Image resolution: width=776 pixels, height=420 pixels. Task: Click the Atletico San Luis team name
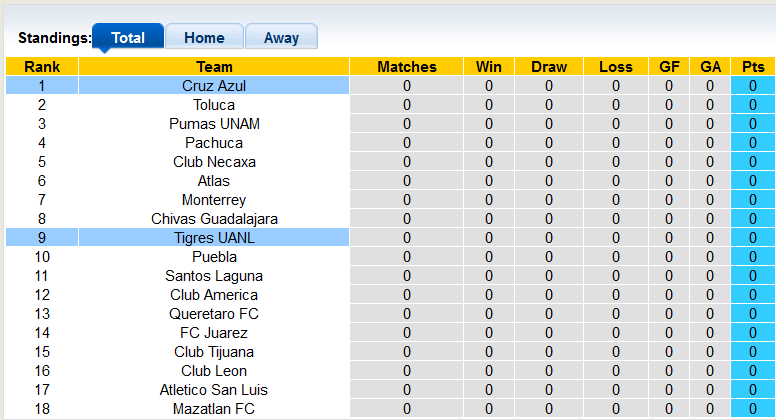point(214,390)
